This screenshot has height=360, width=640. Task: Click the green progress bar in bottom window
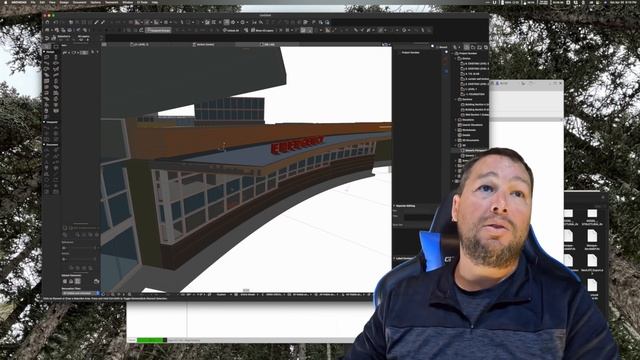(152, 340)
